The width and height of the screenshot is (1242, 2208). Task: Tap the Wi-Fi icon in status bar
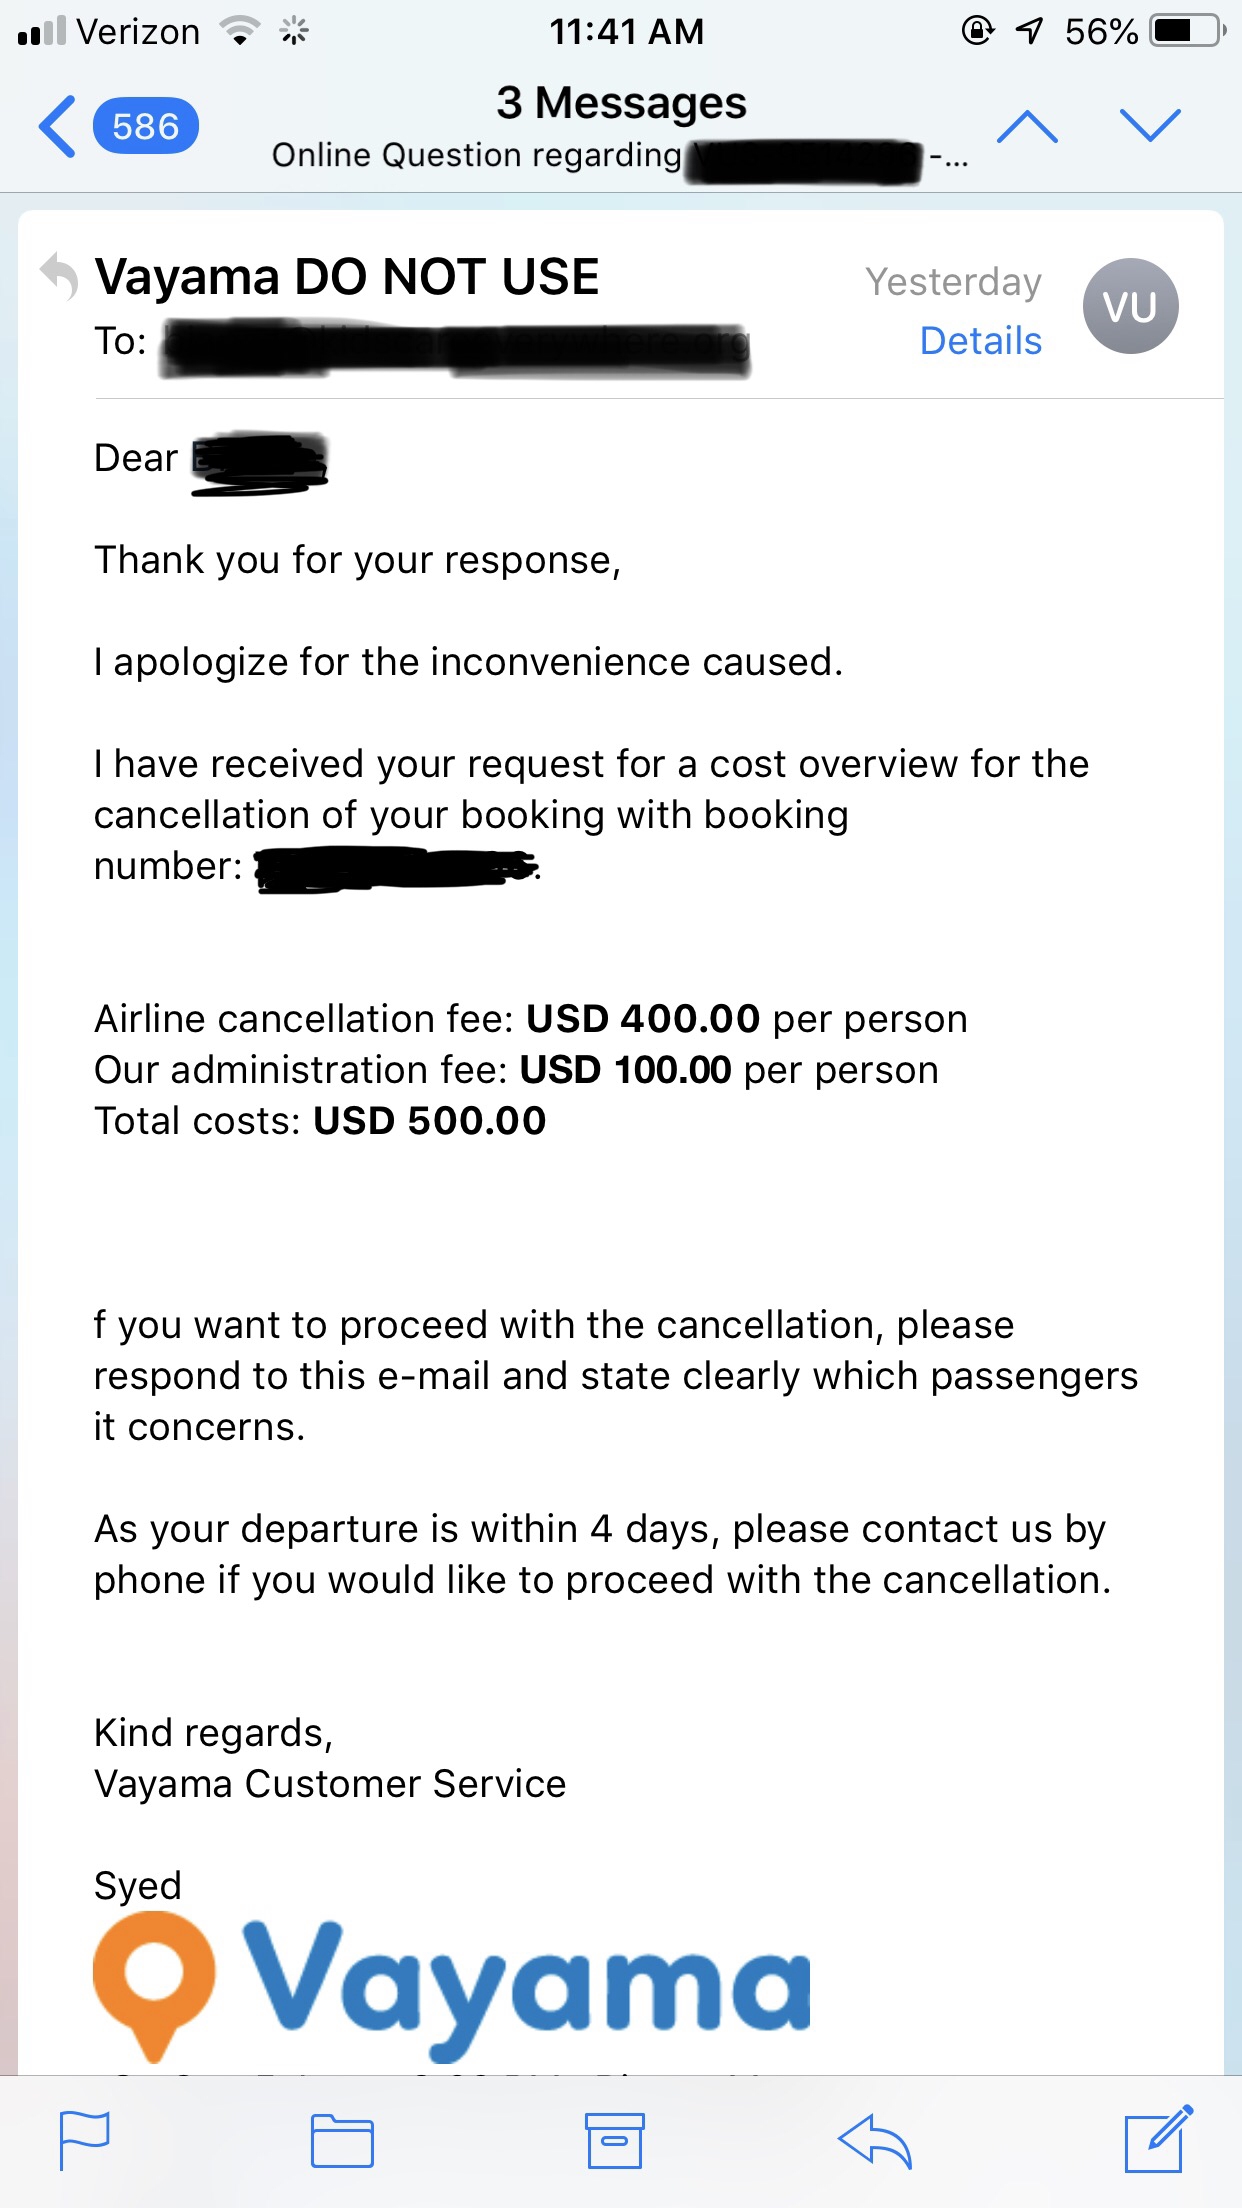(240, 31)
